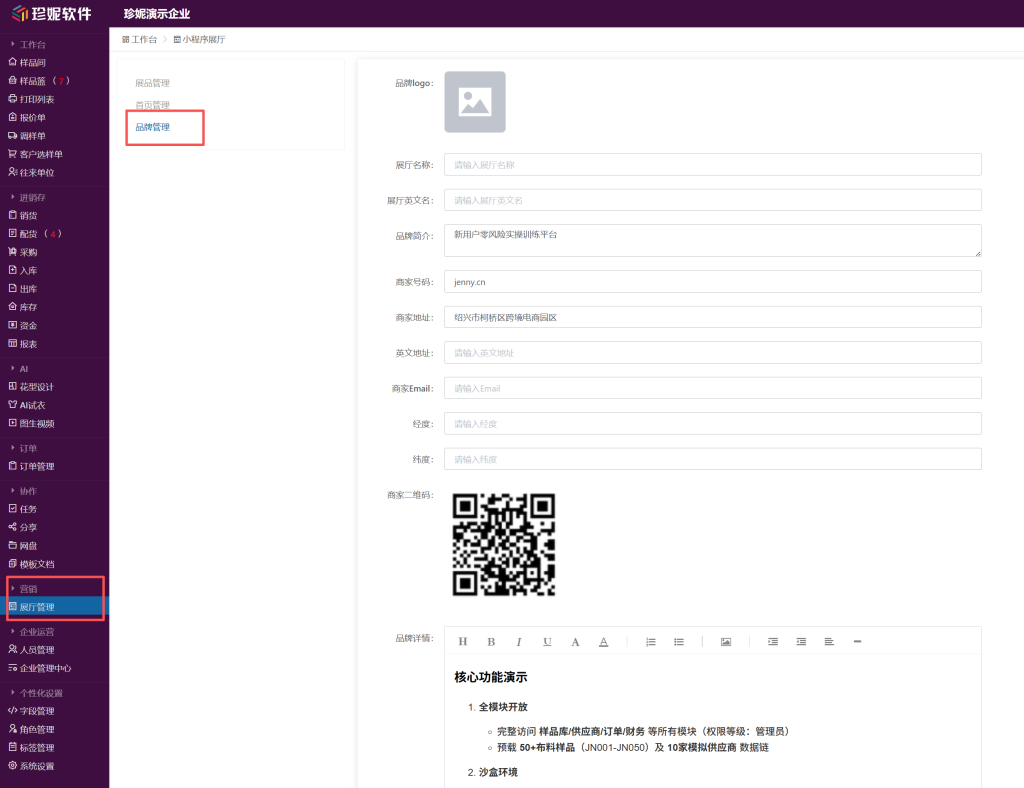Apply underline using the U toolbar icon
Viewport: 1024px width, 788px height.
[x=547, y=642]
